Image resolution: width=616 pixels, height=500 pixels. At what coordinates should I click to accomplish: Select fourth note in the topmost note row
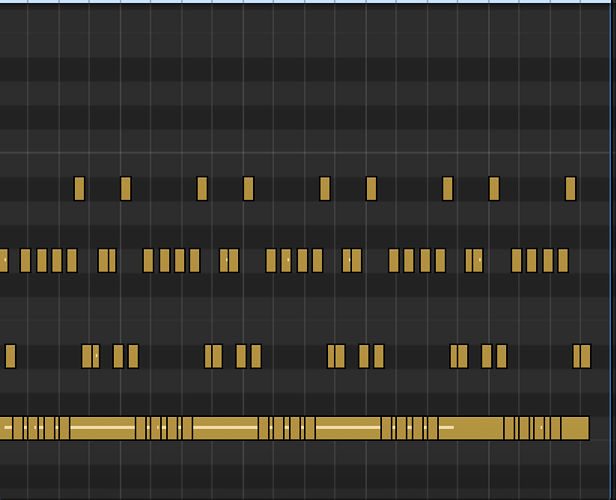coord(248,189)
